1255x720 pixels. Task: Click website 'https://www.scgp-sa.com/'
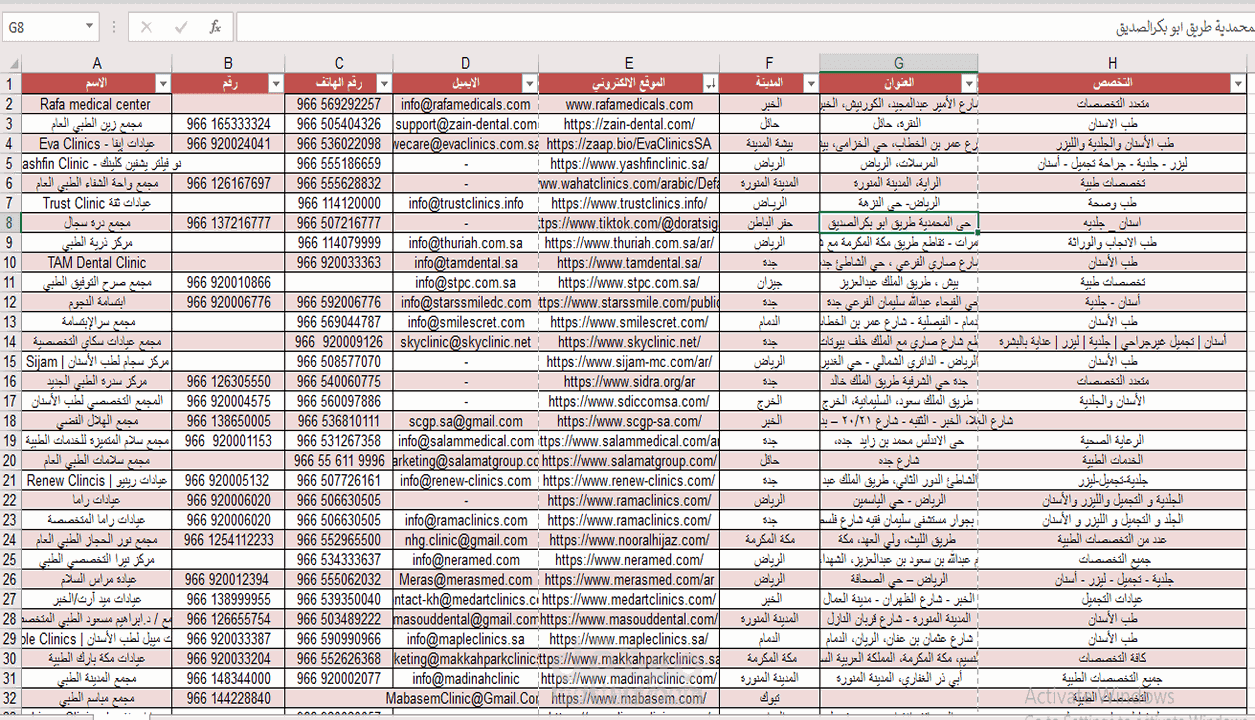coord(629,421)
